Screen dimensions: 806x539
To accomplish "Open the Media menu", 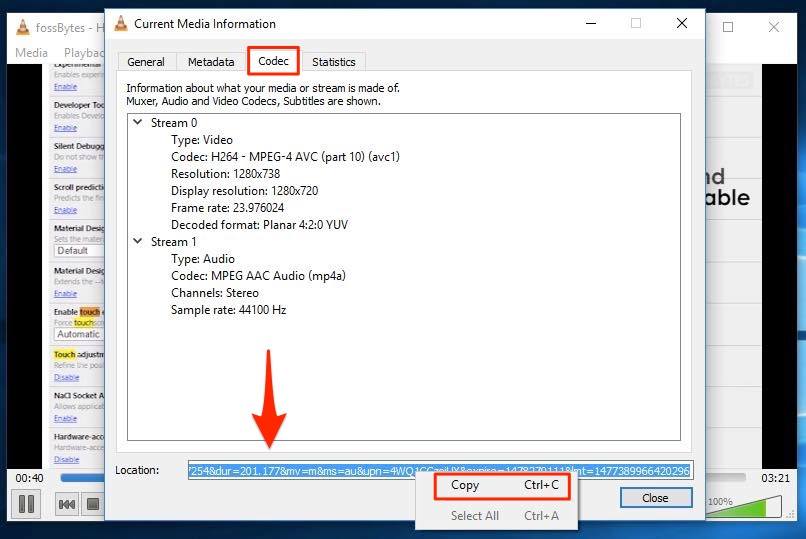I will [x=32, y=52].
